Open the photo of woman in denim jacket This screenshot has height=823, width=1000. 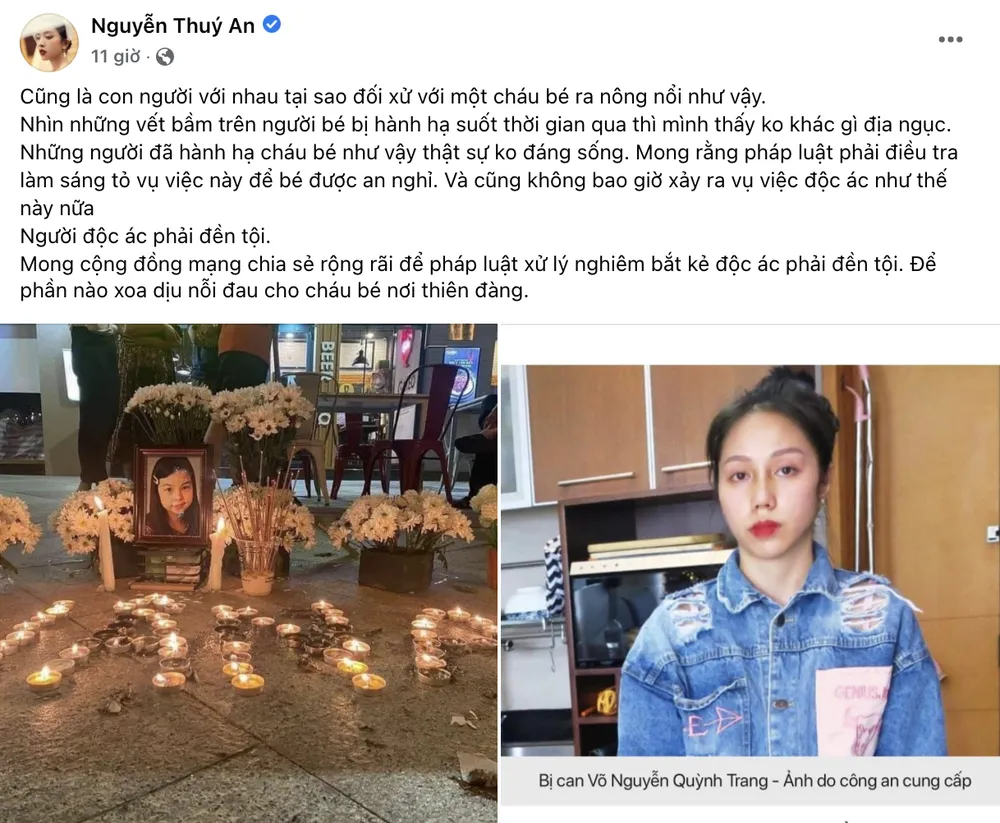pos(750,560)
